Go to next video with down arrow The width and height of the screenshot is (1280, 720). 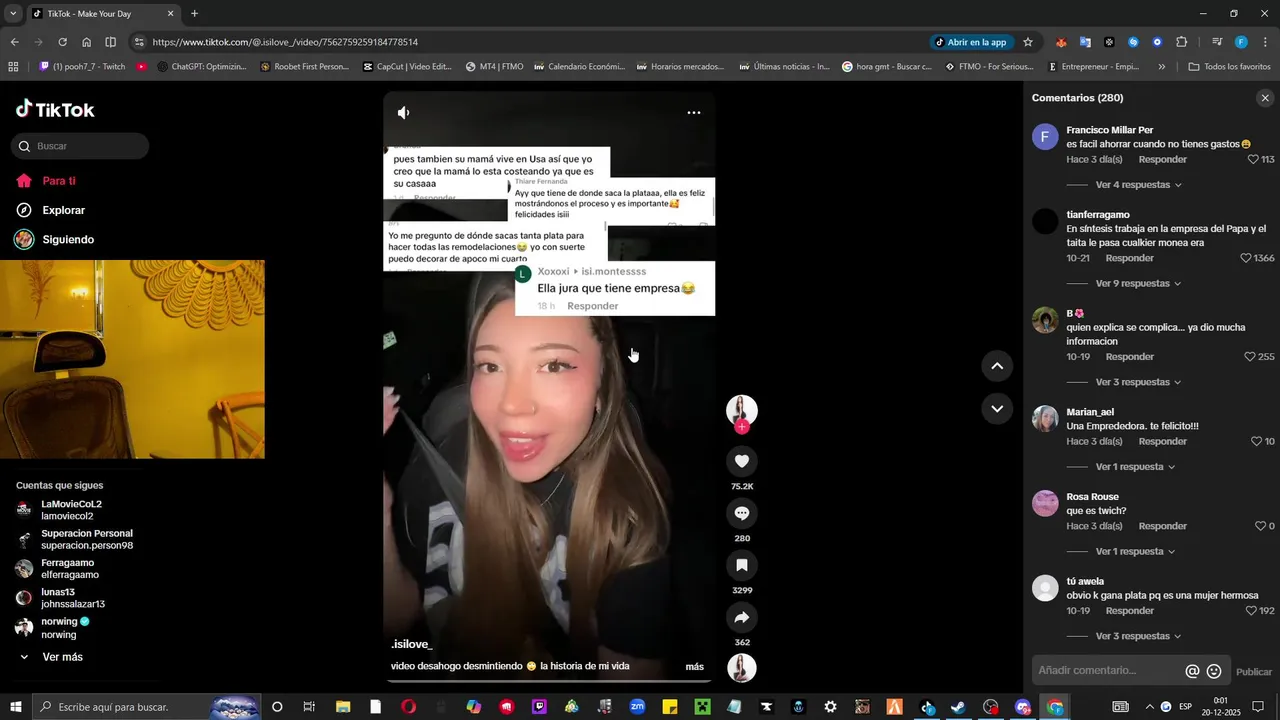tap(997, 408)
